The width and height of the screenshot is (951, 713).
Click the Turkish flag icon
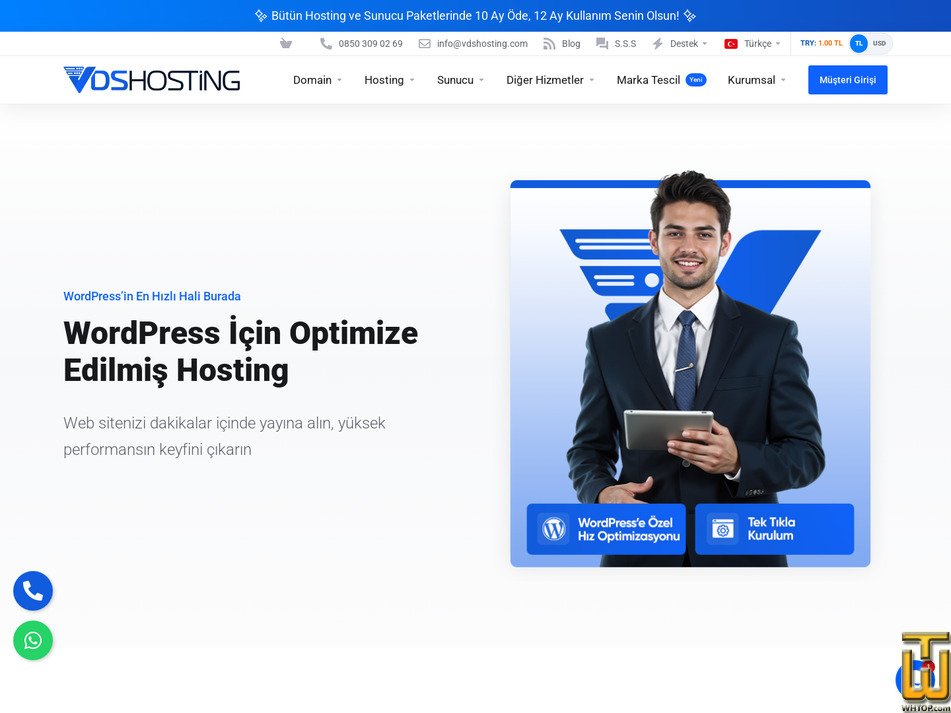click(731, 44)
